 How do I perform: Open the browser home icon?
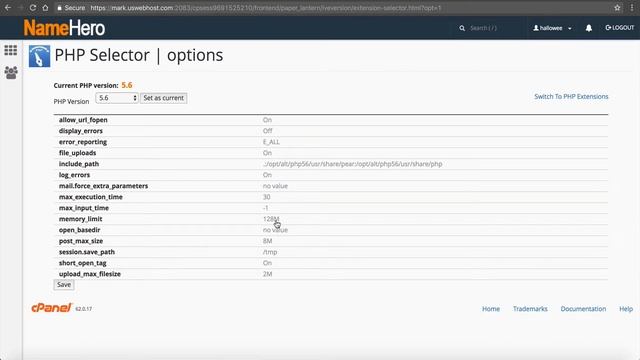coord(45,8)
